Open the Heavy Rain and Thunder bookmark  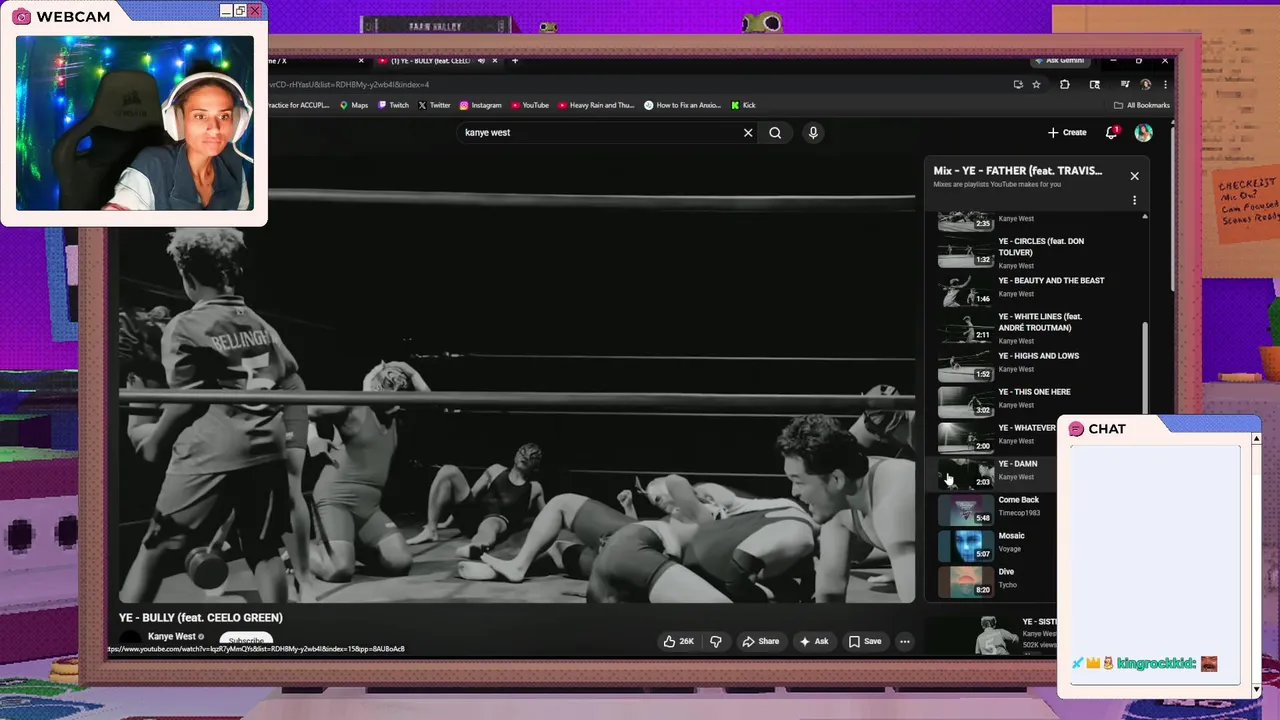pyautogui.click(x=596, y=105)
